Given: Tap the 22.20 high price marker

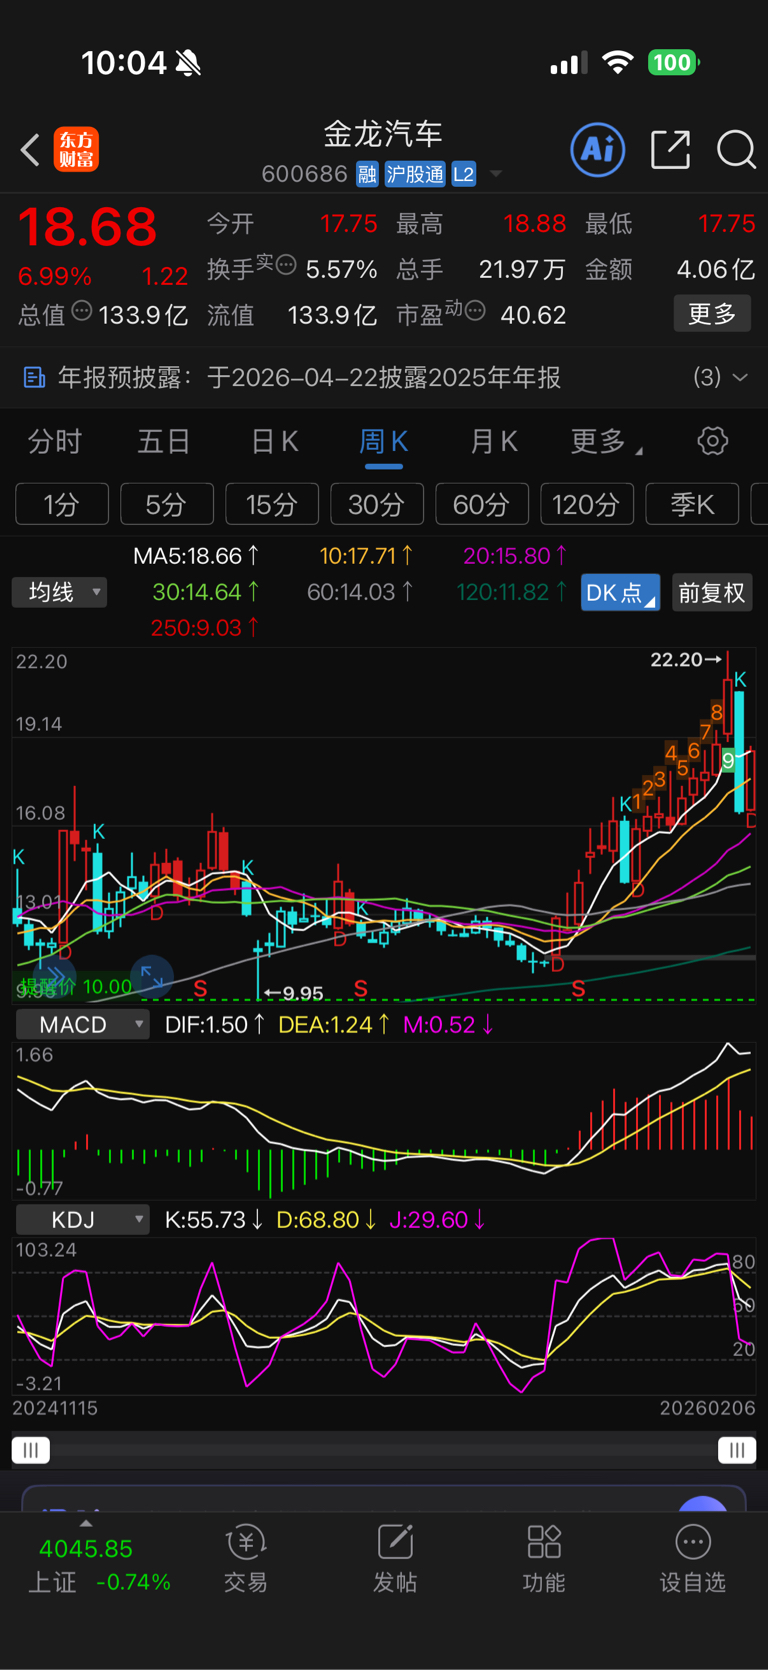Looking at the screenshot, I should point(686,659).
